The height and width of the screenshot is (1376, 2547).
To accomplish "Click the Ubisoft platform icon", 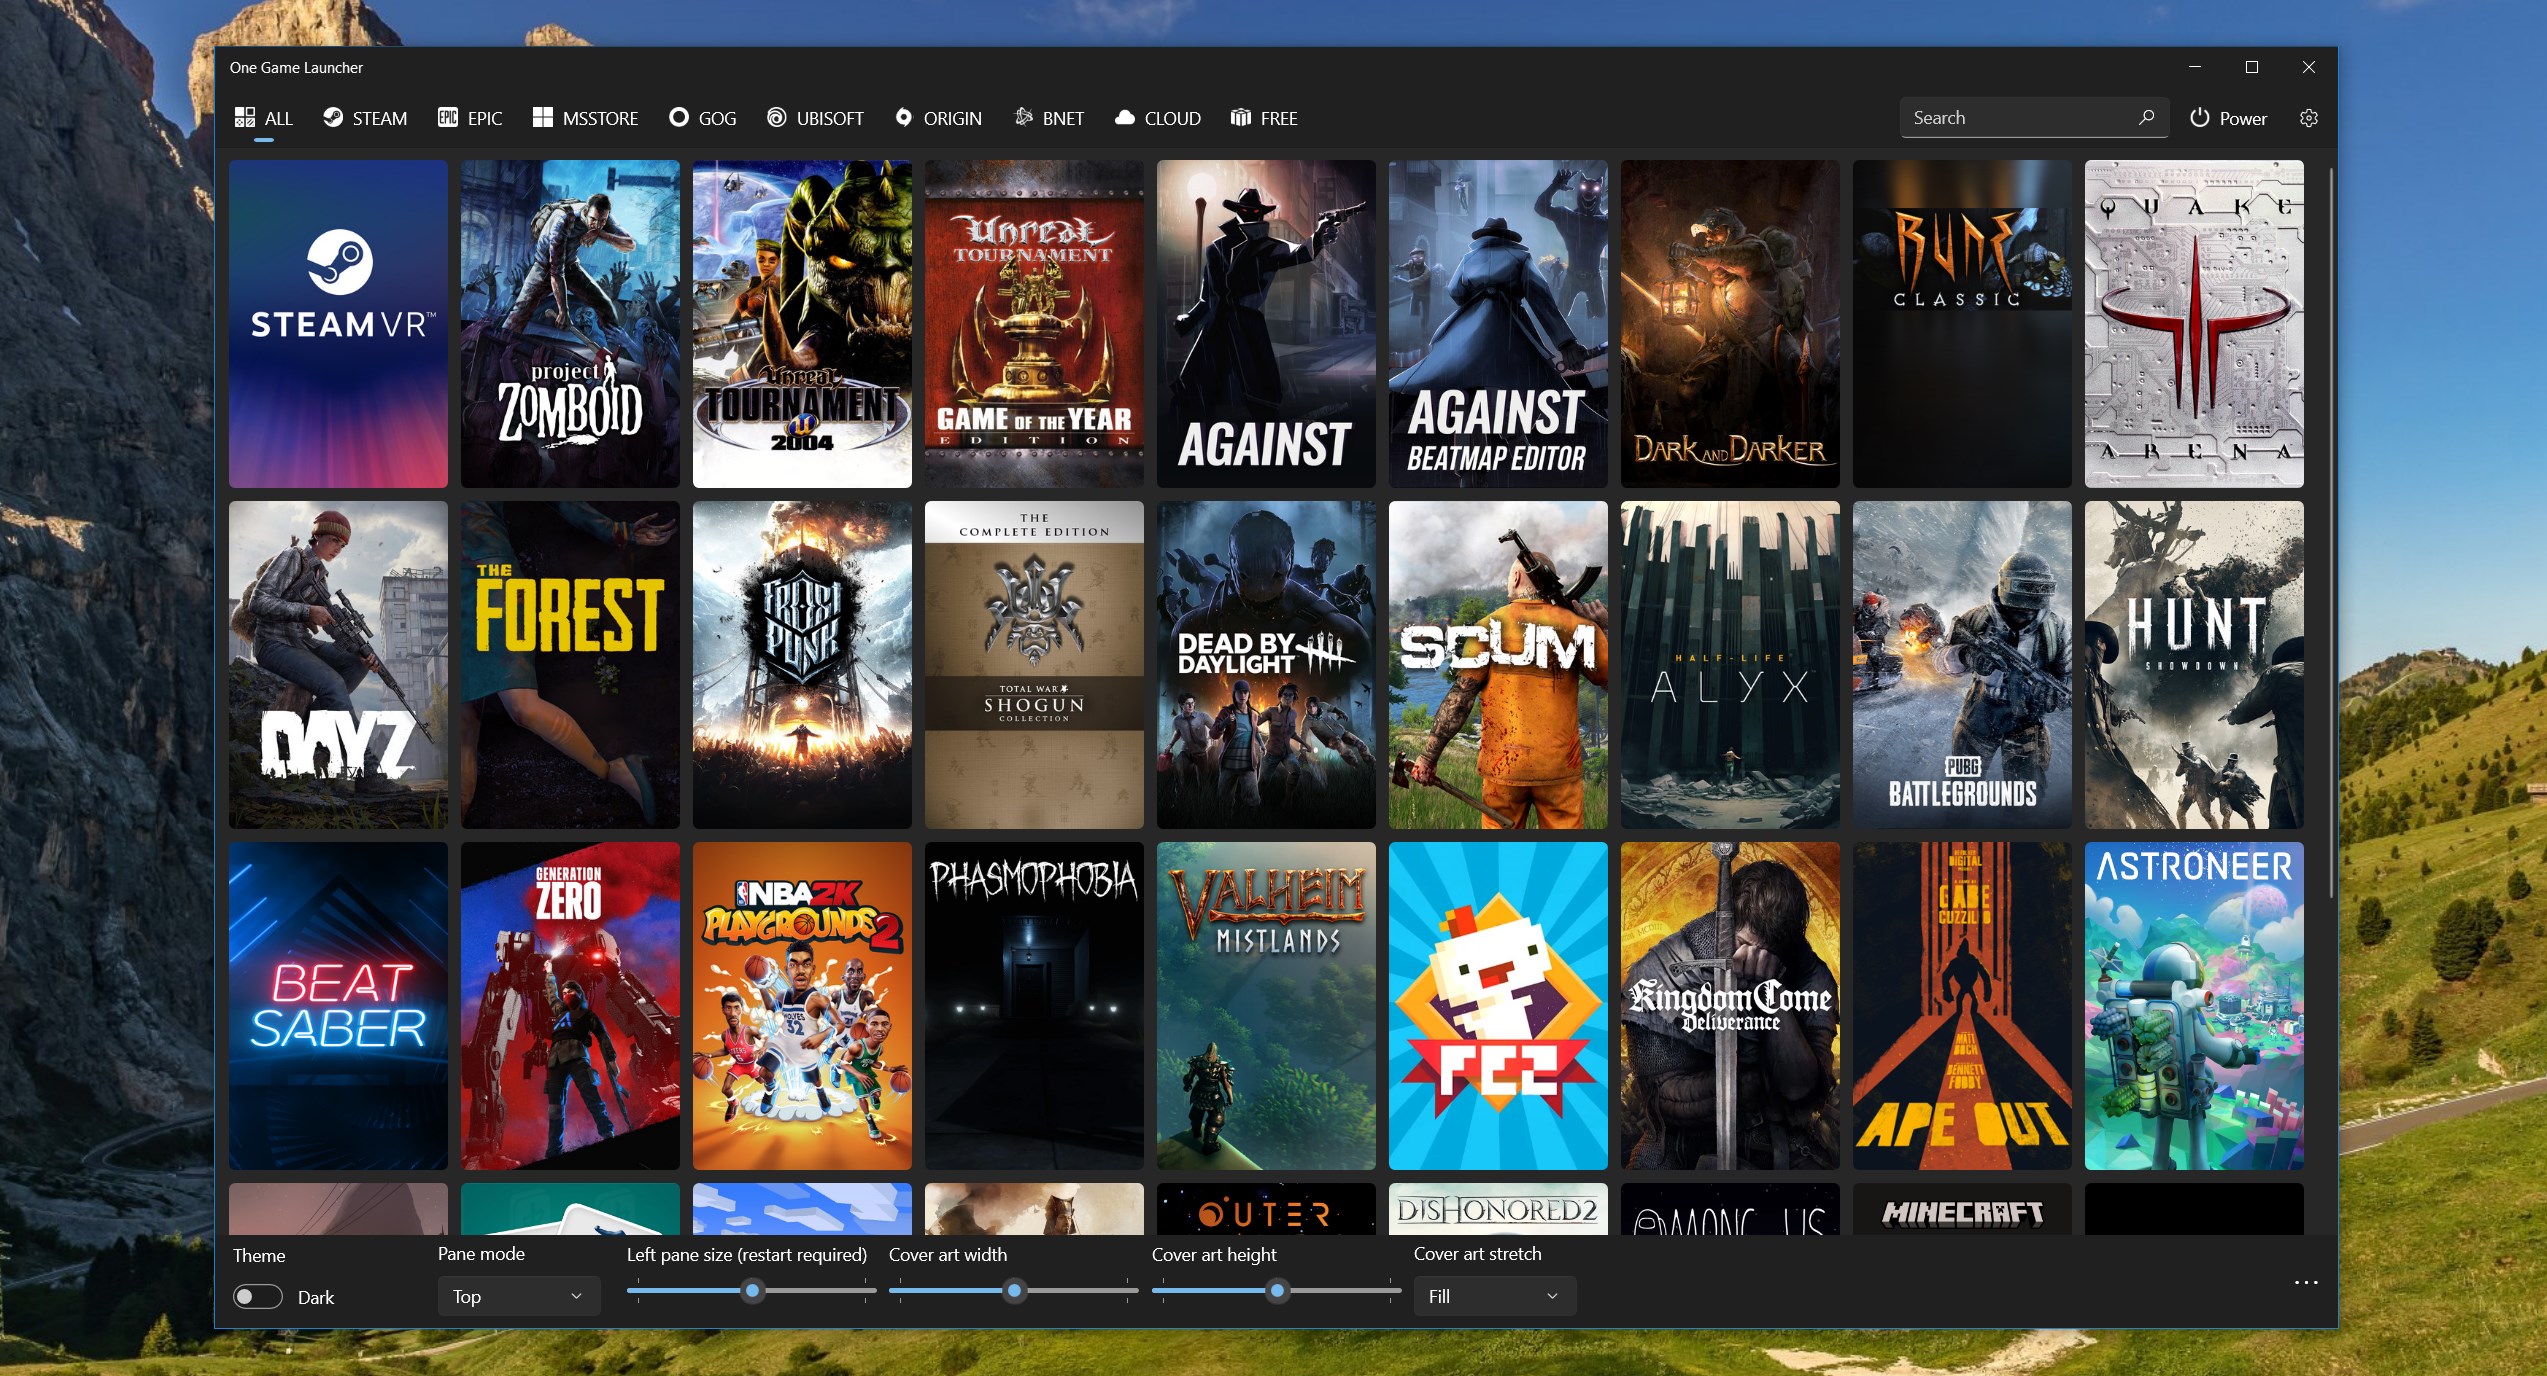I will point(776,118).
